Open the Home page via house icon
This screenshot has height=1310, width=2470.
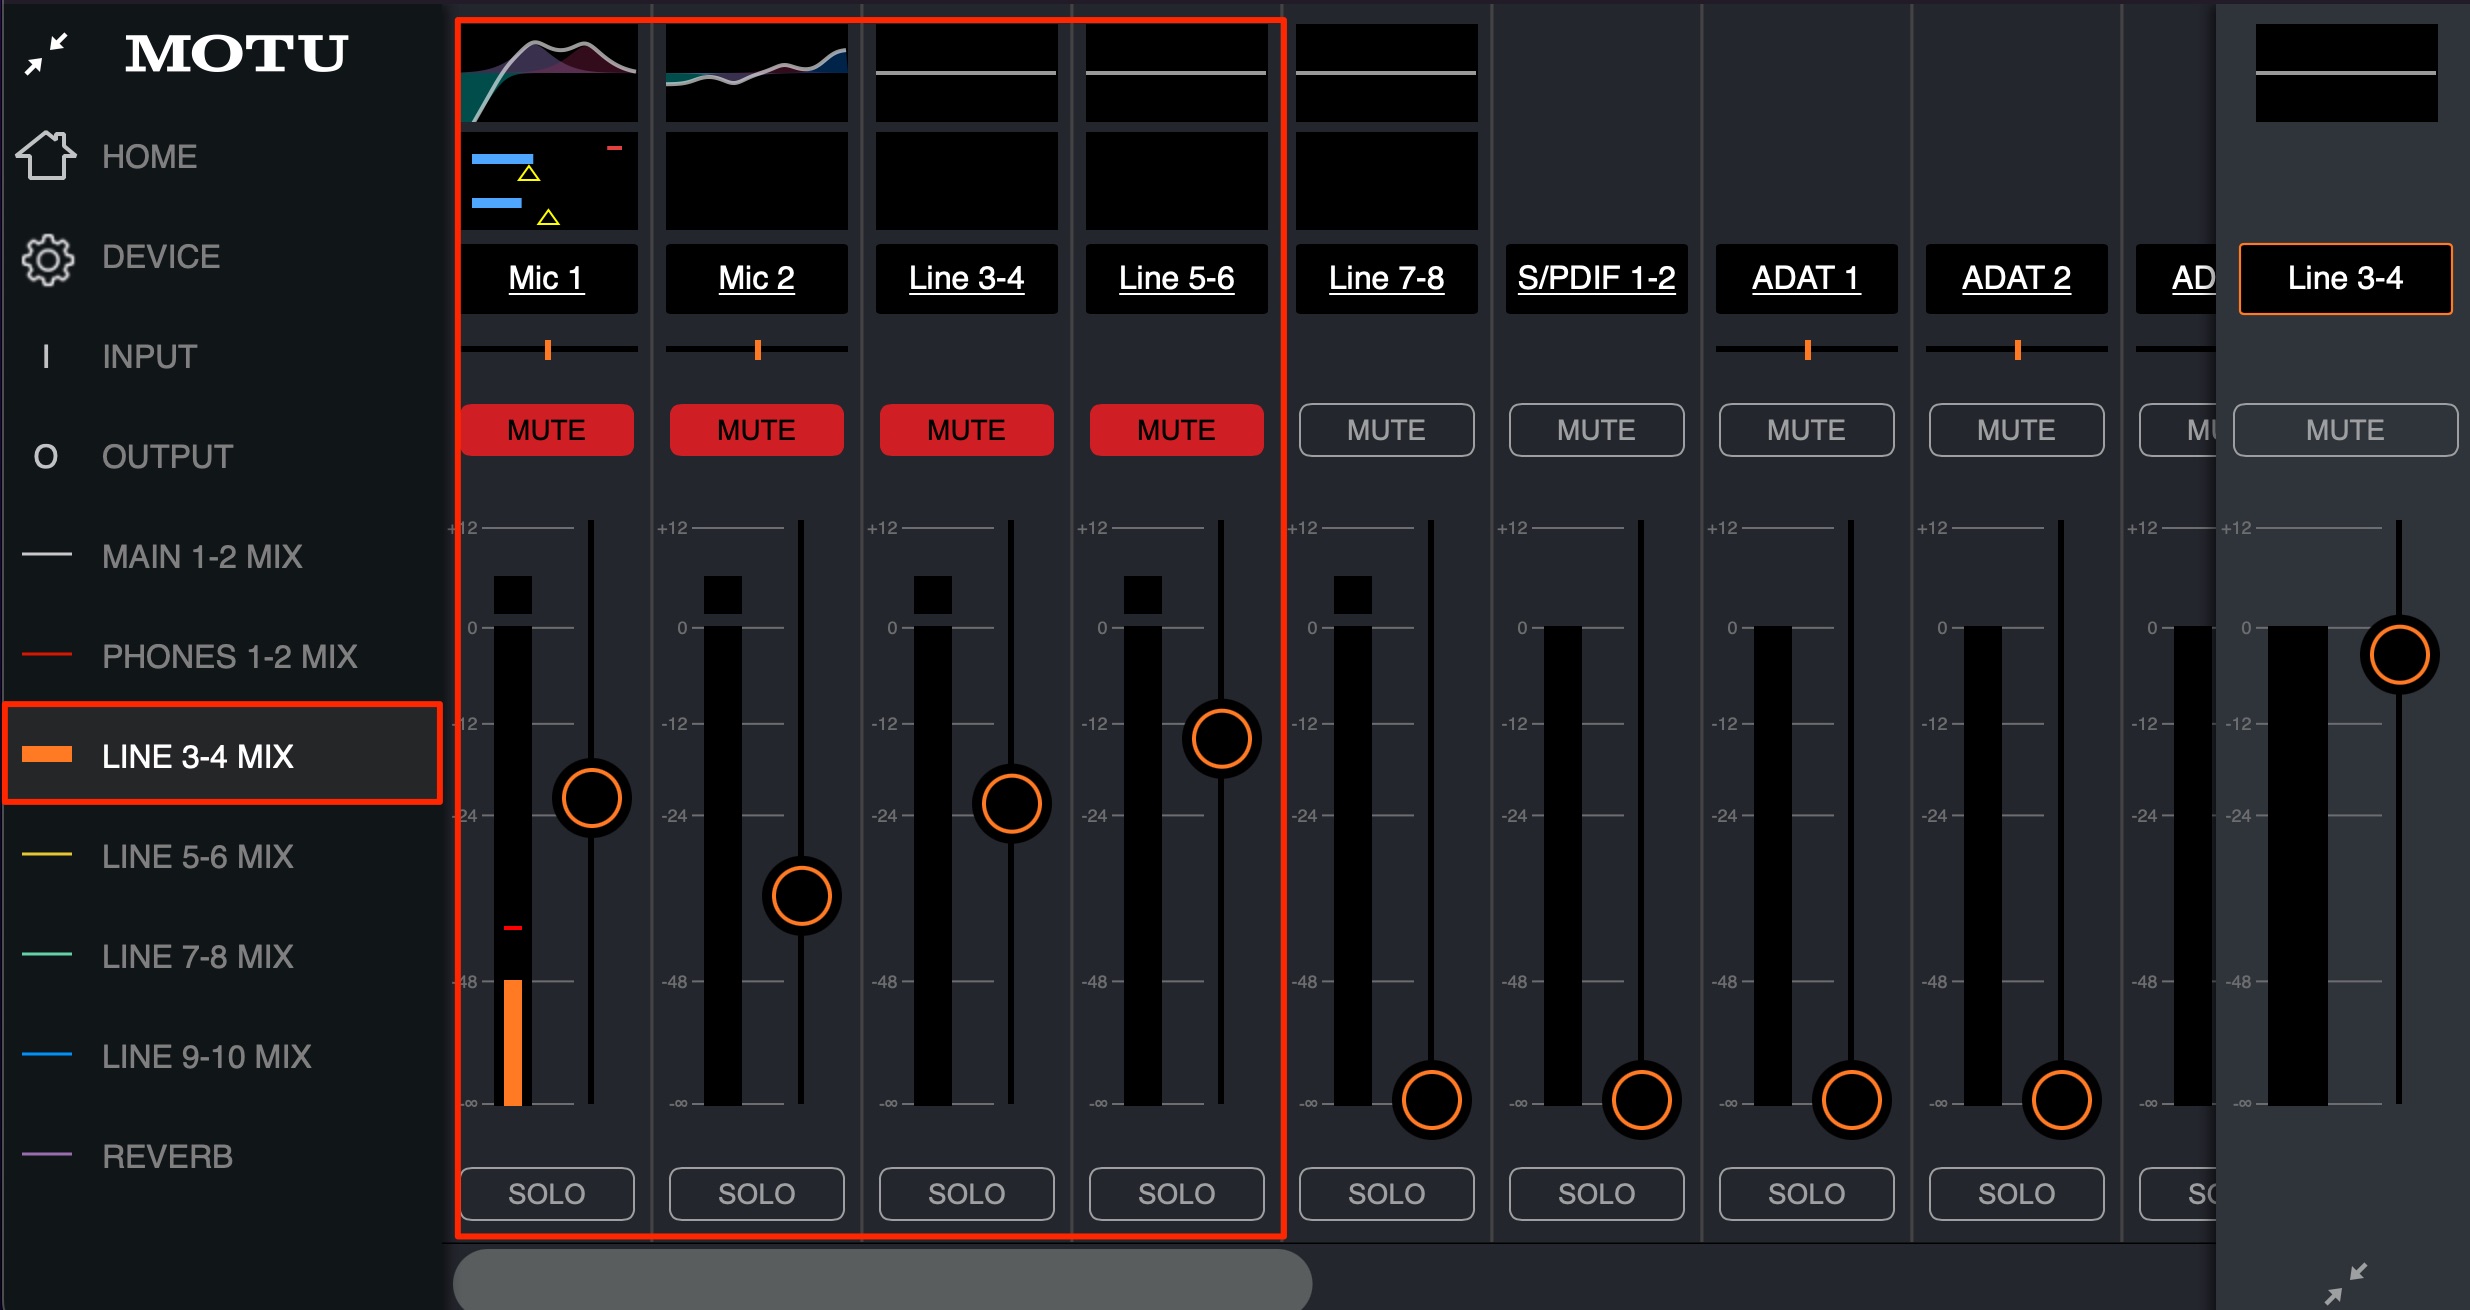(46, 156)
